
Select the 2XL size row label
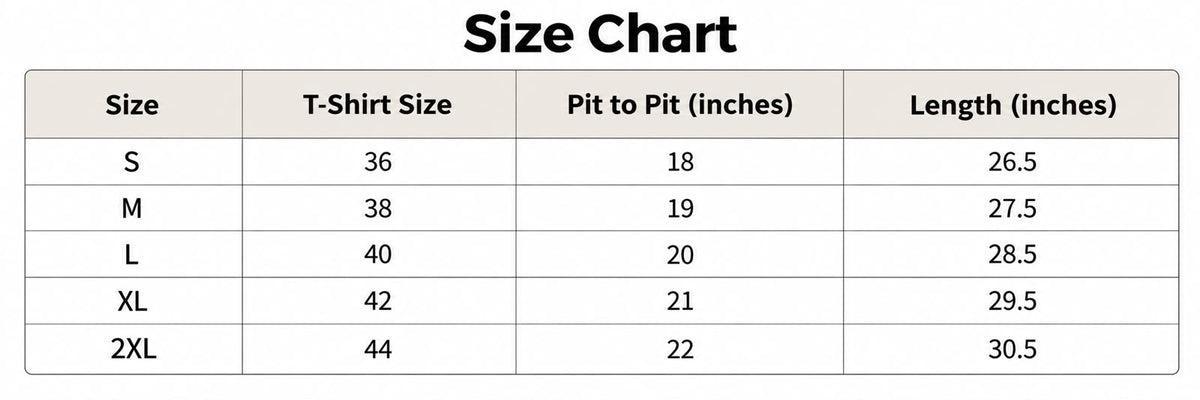(132, 349)
